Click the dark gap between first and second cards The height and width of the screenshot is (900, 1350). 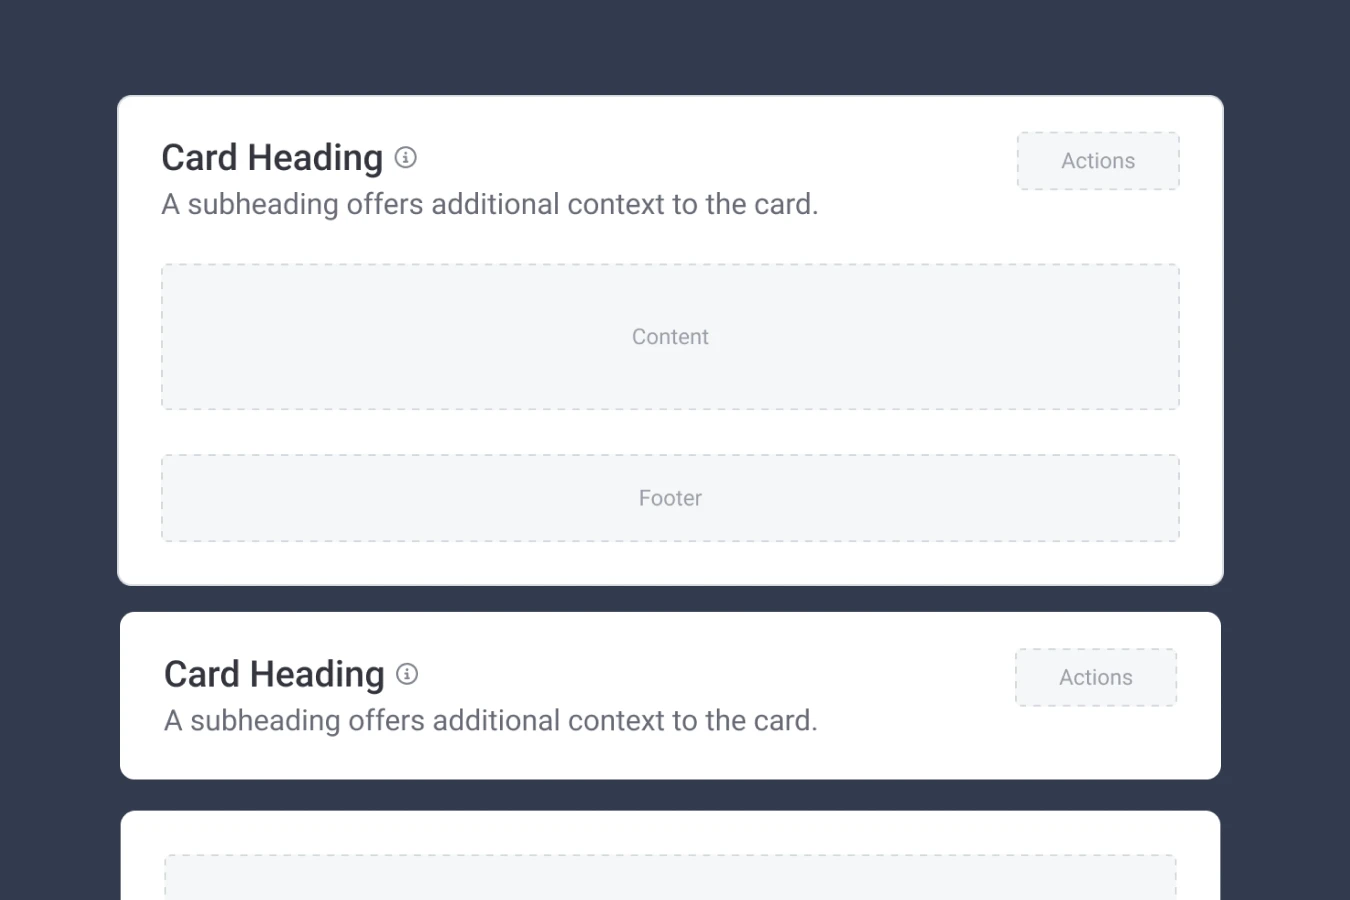tap(670, 599)
